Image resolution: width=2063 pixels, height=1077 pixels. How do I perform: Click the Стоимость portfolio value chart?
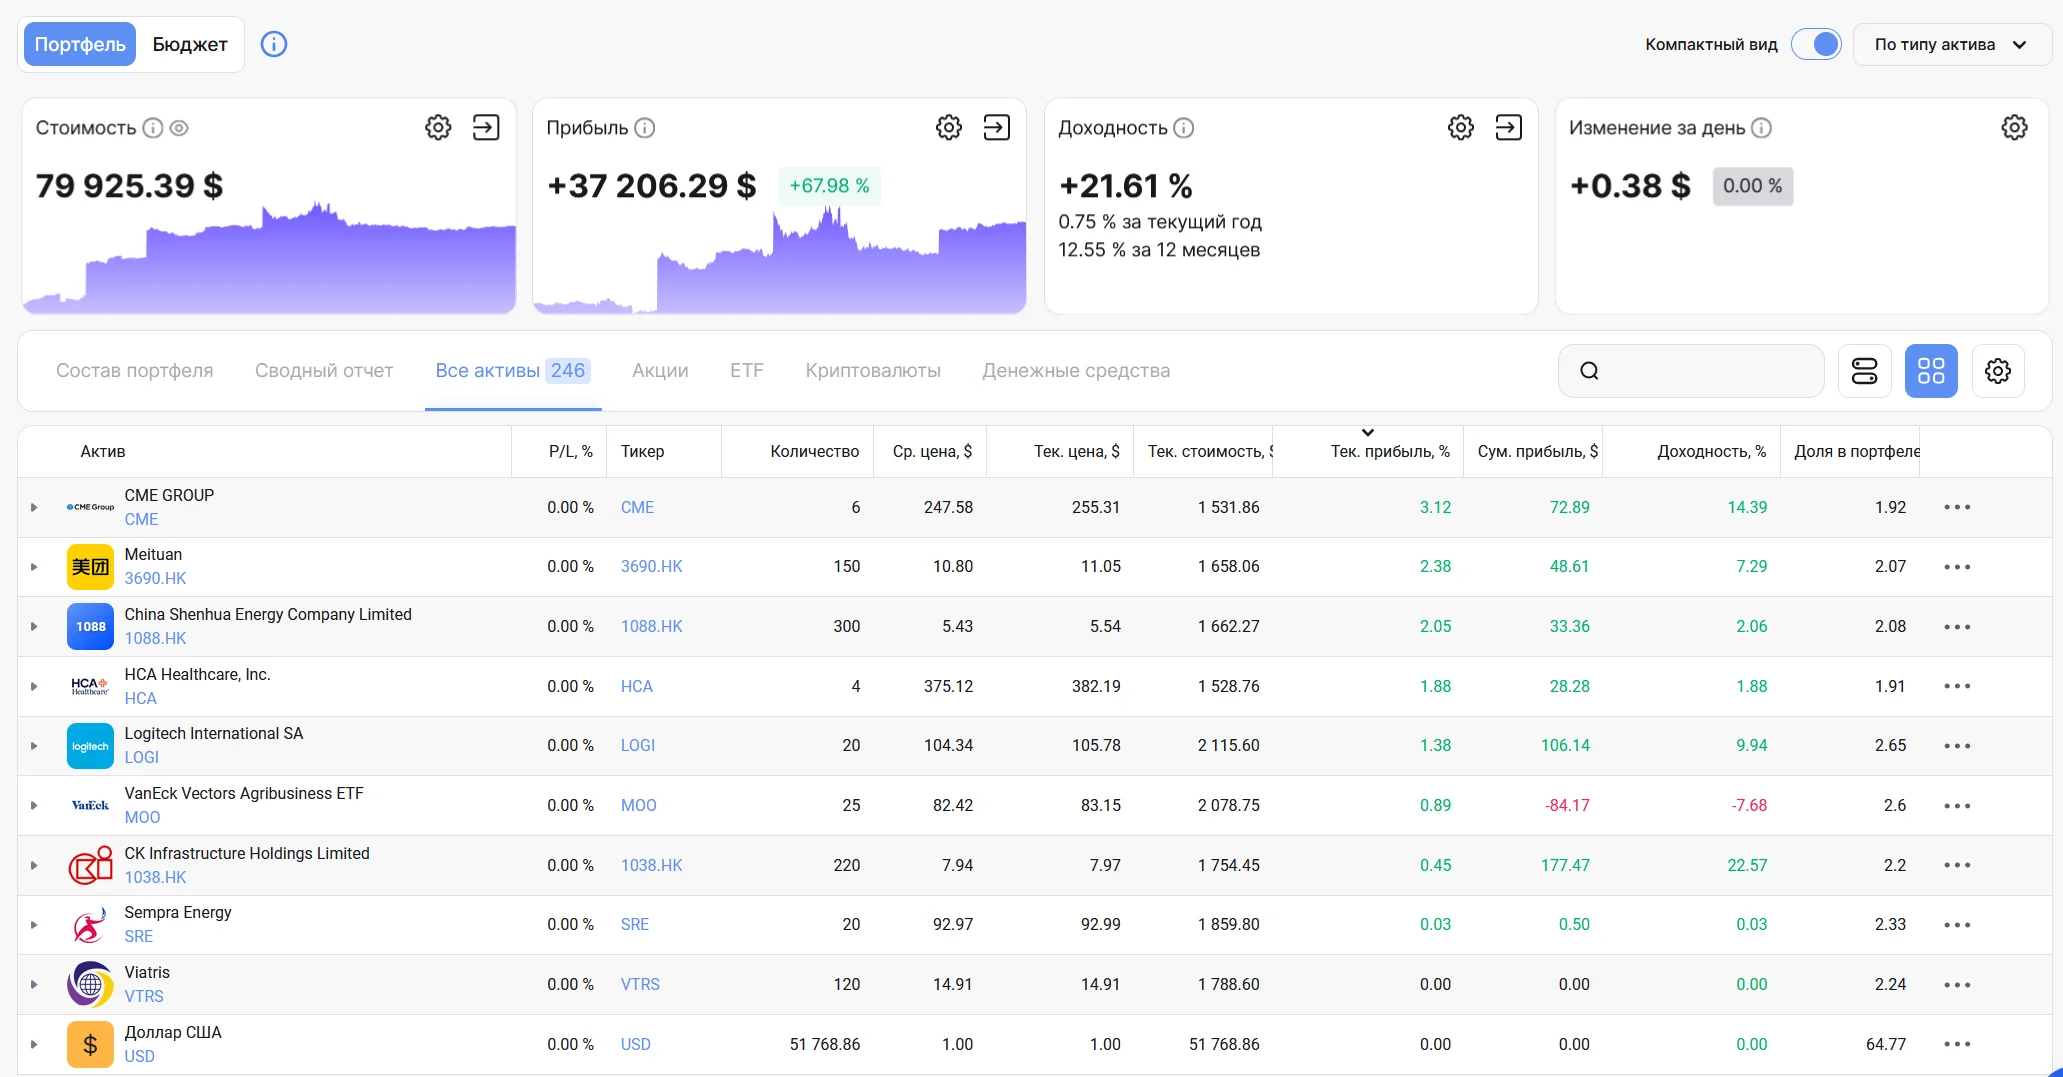(x=269, y=258)
